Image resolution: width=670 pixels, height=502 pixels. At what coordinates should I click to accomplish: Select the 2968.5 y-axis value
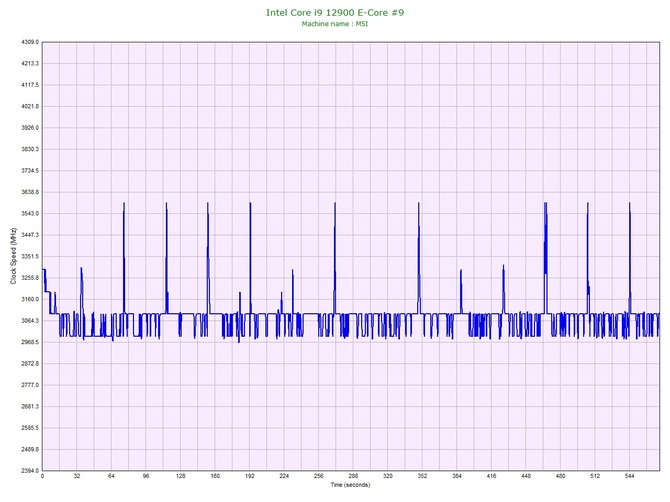(x=30, y=342)
